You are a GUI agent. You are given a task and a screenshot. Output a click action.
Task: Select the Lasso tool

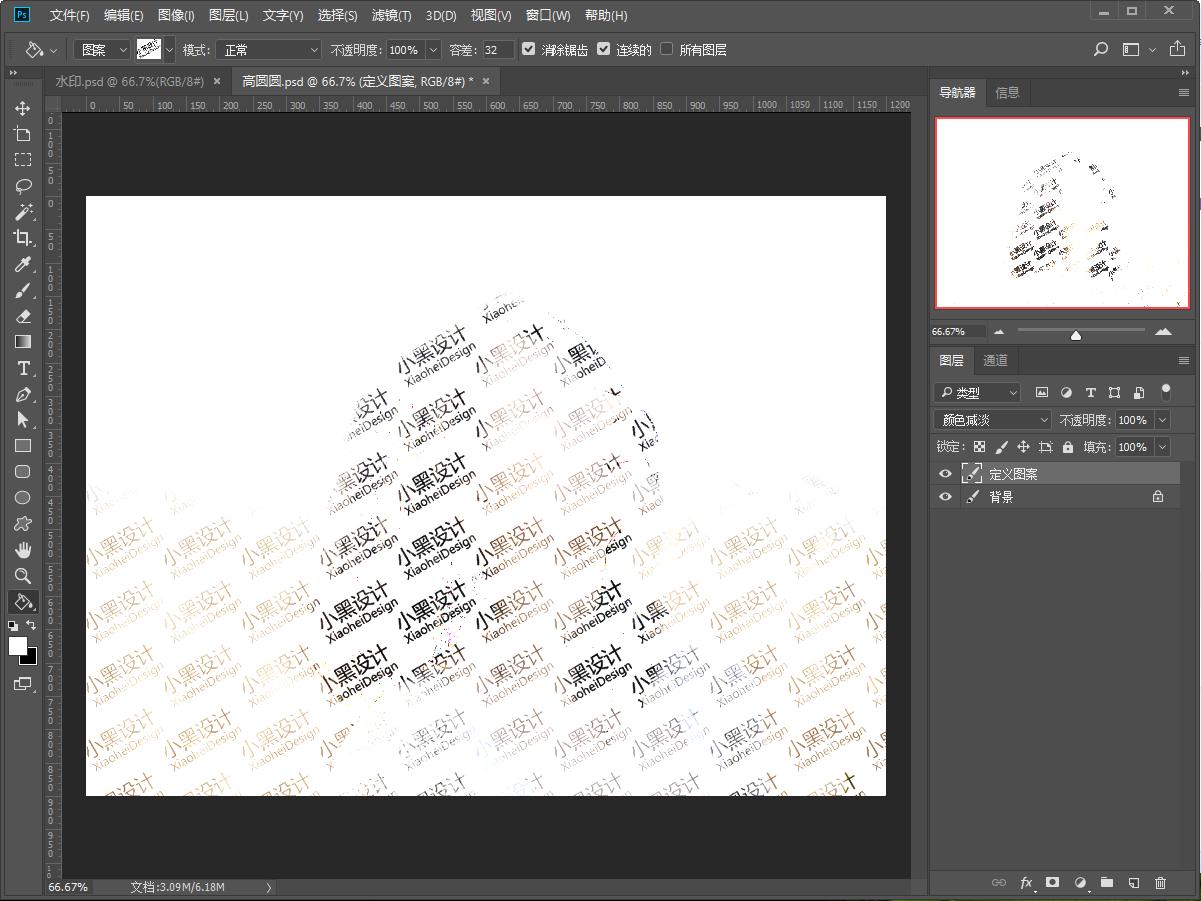coord(22,186)
